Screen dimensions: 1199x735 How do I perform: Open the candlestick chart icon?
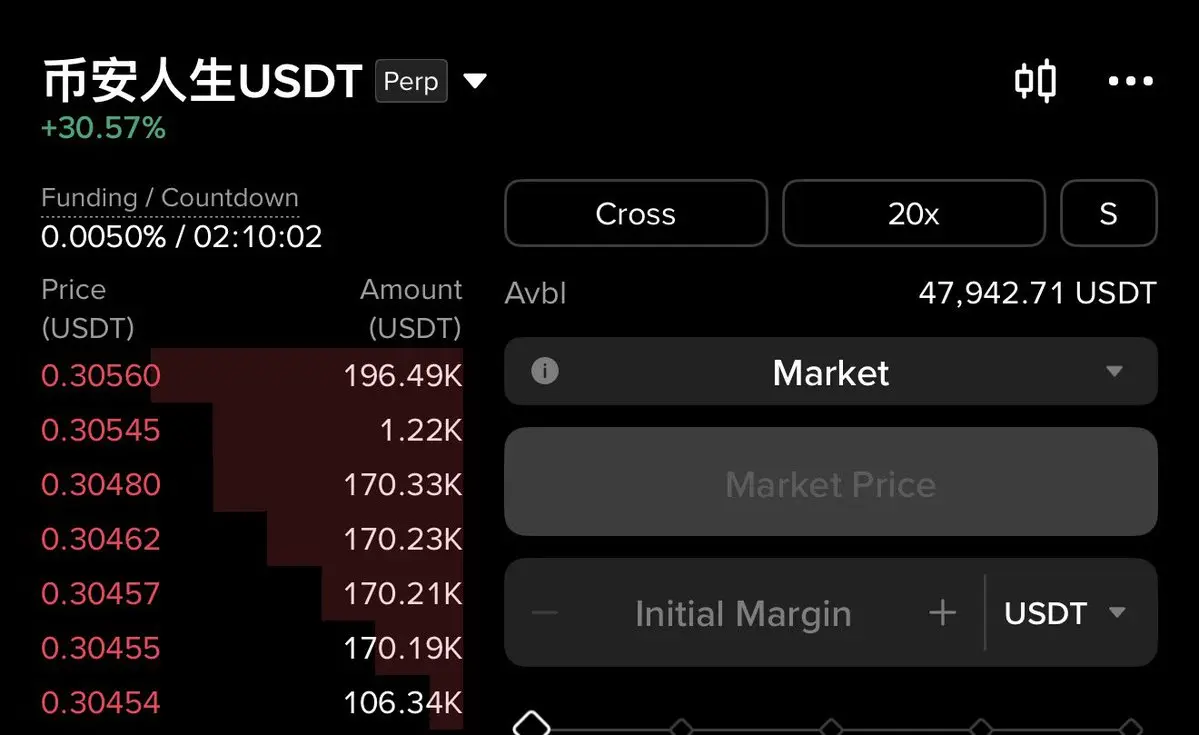(1035, 81)
